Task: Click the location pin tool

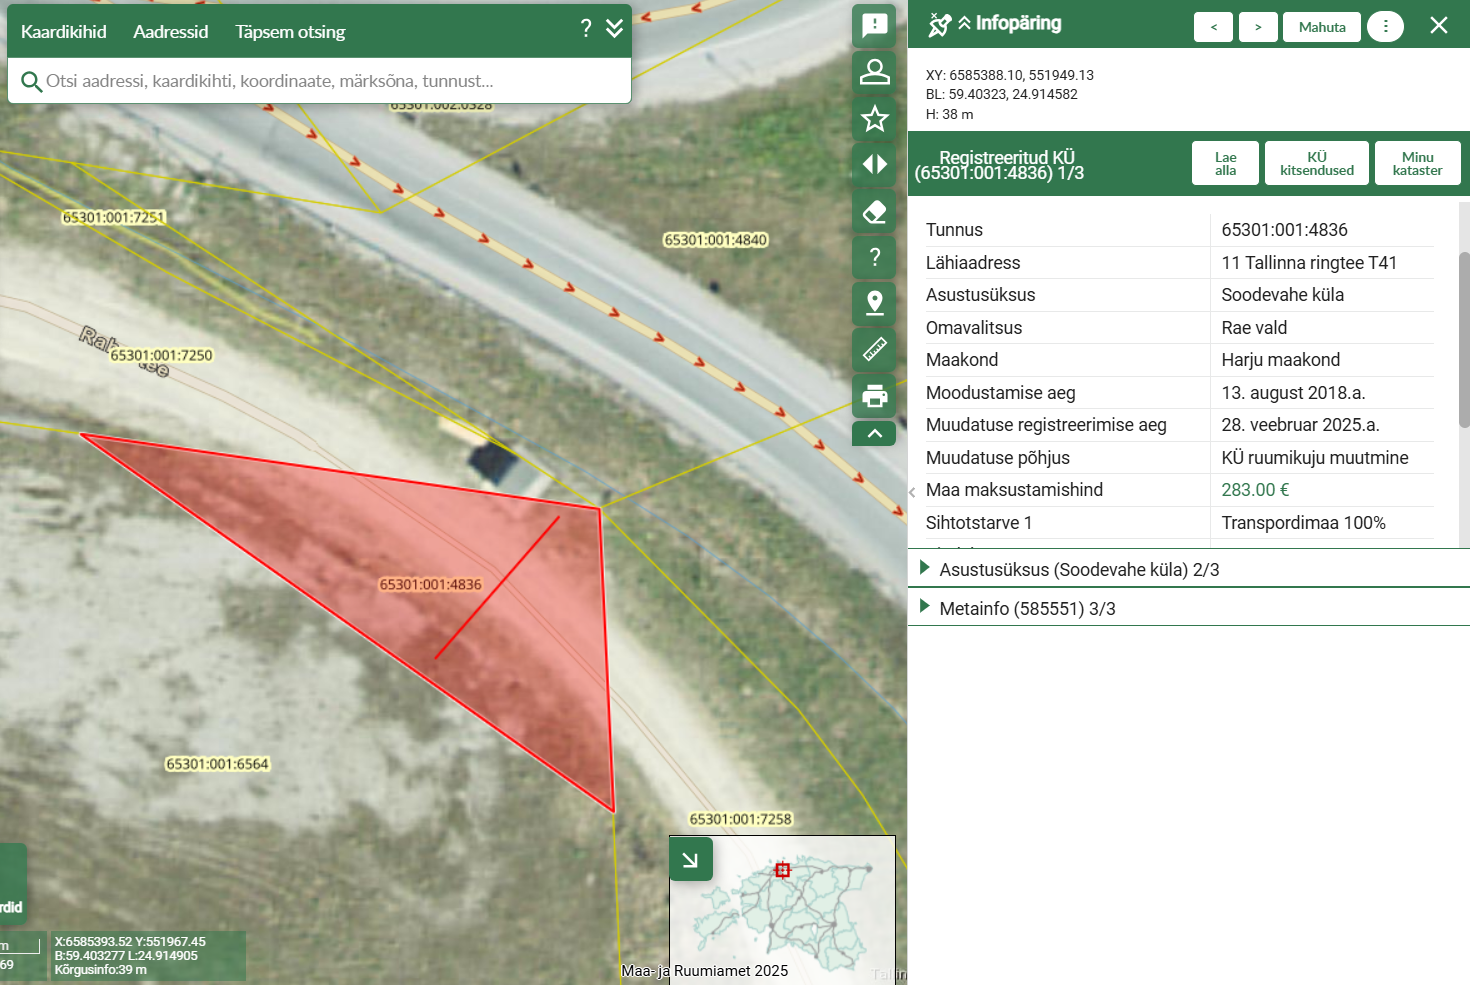Action: click(x=874, y=303)
